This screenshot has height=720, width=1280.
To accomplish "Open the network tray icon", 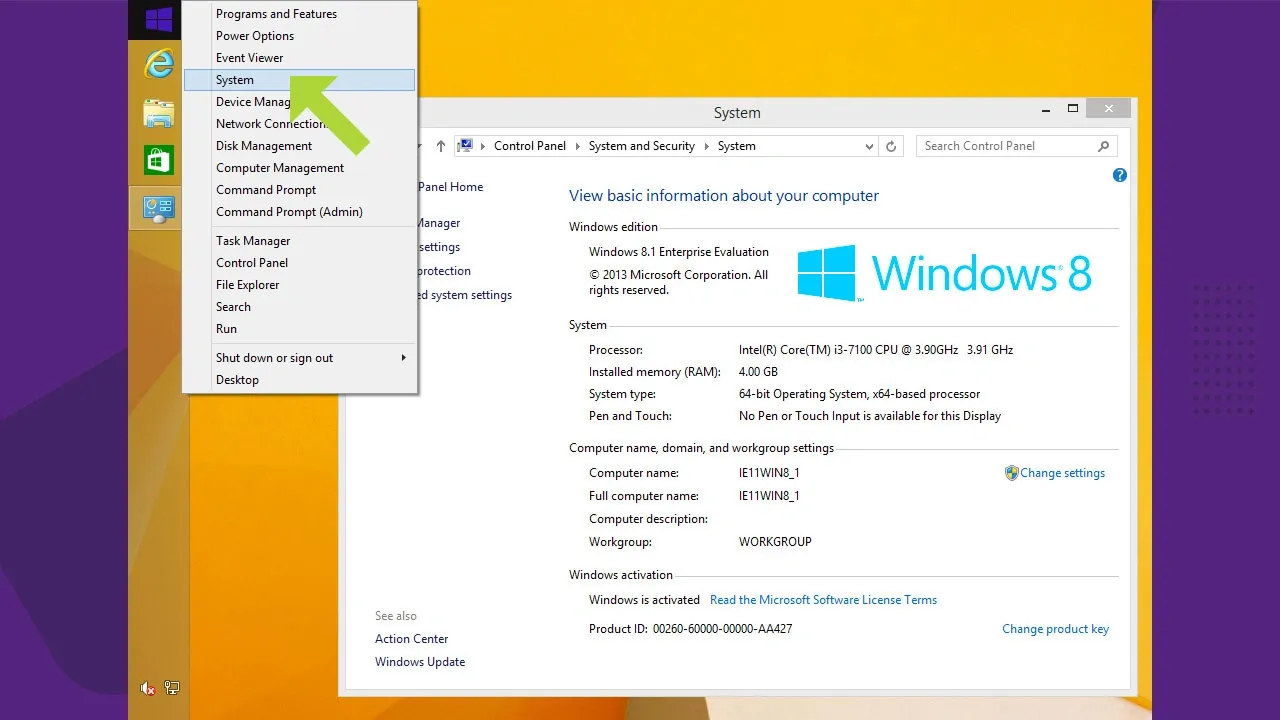I will click(x=172, y=688).
